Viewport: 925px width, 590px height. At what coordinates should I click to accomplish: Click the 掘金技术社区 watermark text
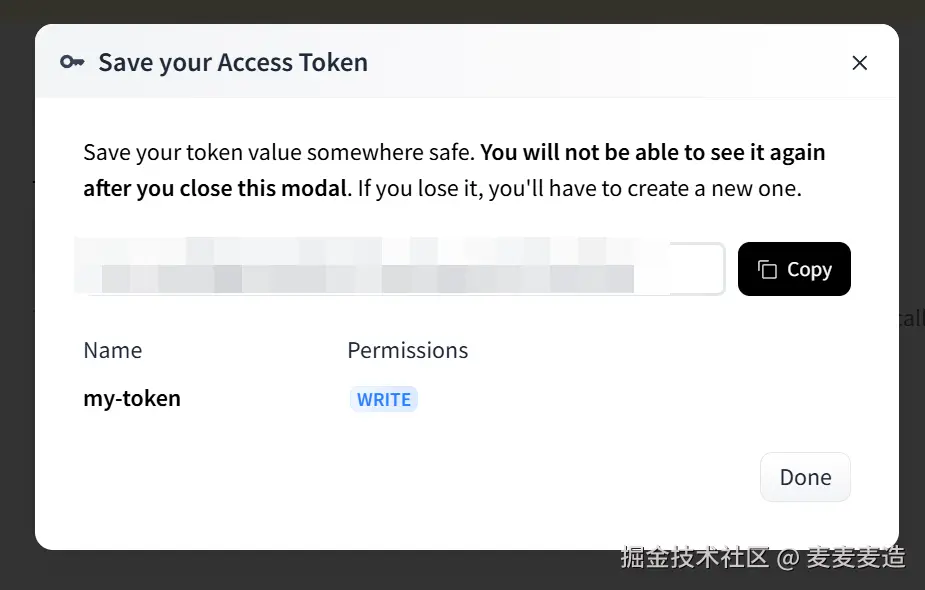(x=694, y=558)
